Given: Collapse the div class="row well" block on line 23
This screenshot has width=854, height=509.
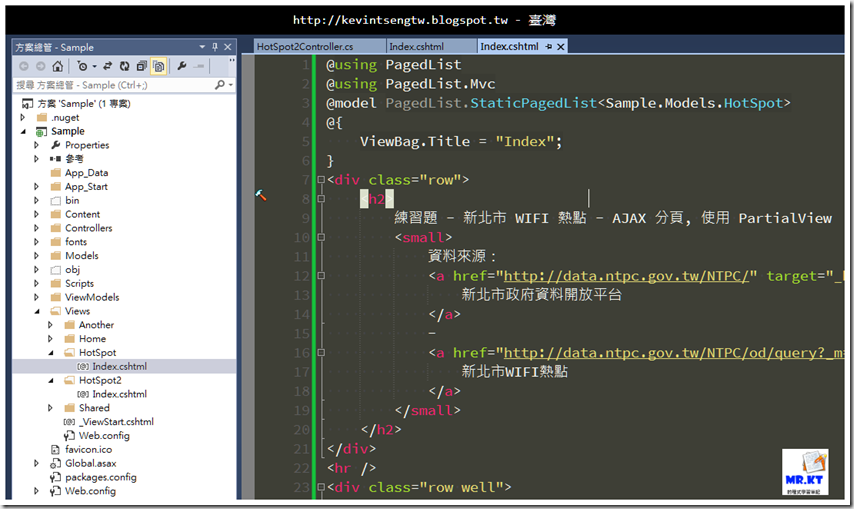Looking at the screenshot, I should coord(321,487).
